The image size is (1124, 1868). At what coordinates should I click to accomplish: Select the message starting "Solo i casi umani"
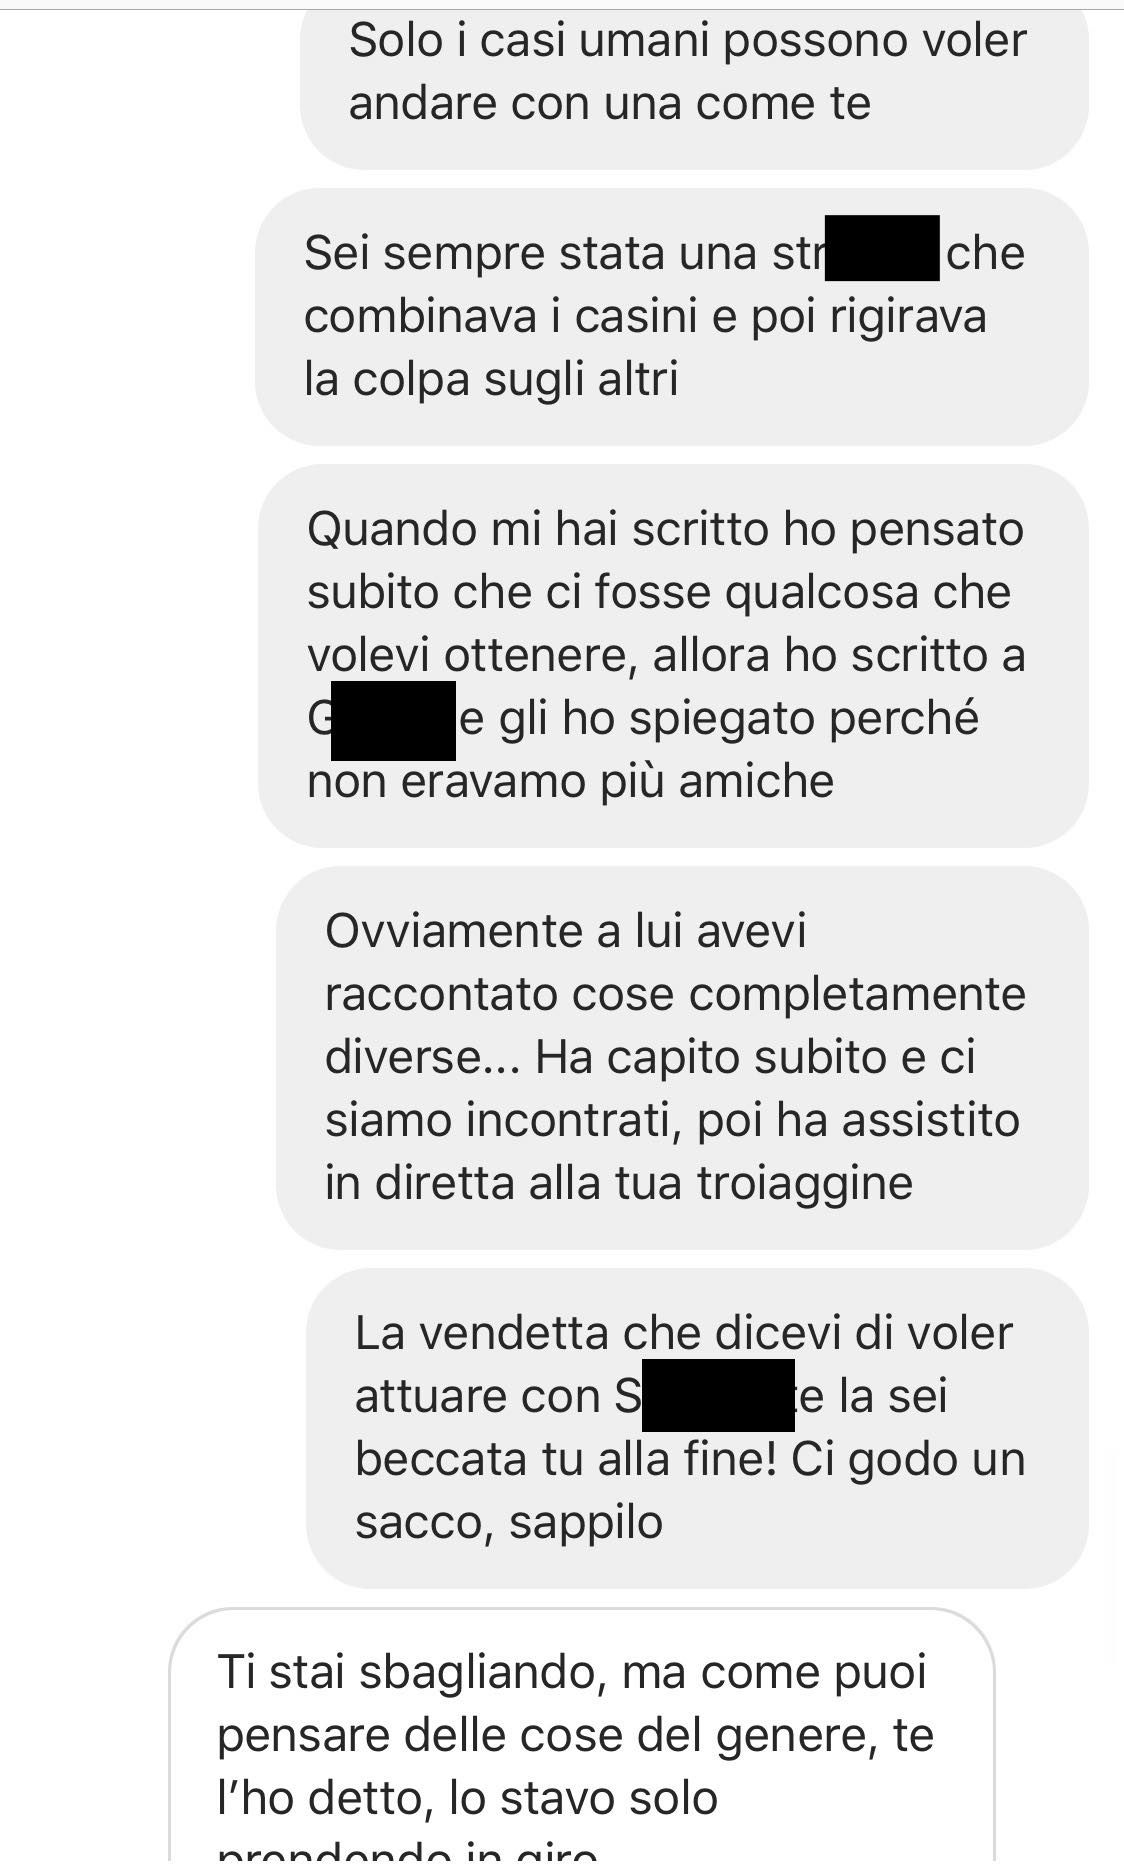(694, 80)
